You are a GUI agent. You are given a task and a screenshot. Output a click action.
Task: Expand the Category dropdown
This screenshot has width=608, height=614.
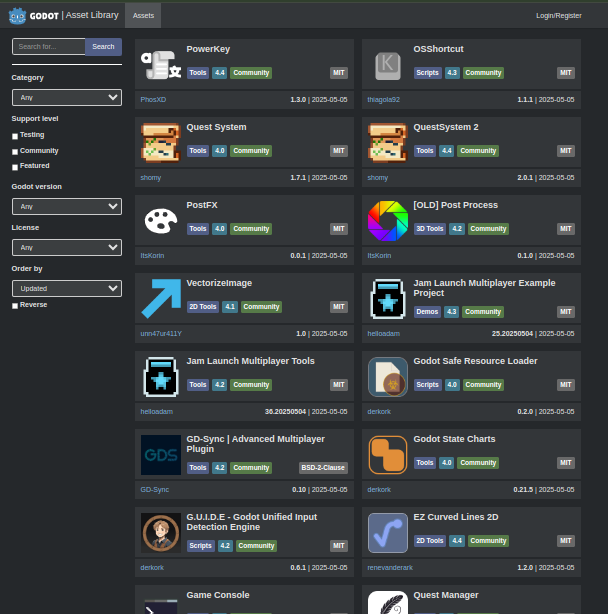click(67, 98)
